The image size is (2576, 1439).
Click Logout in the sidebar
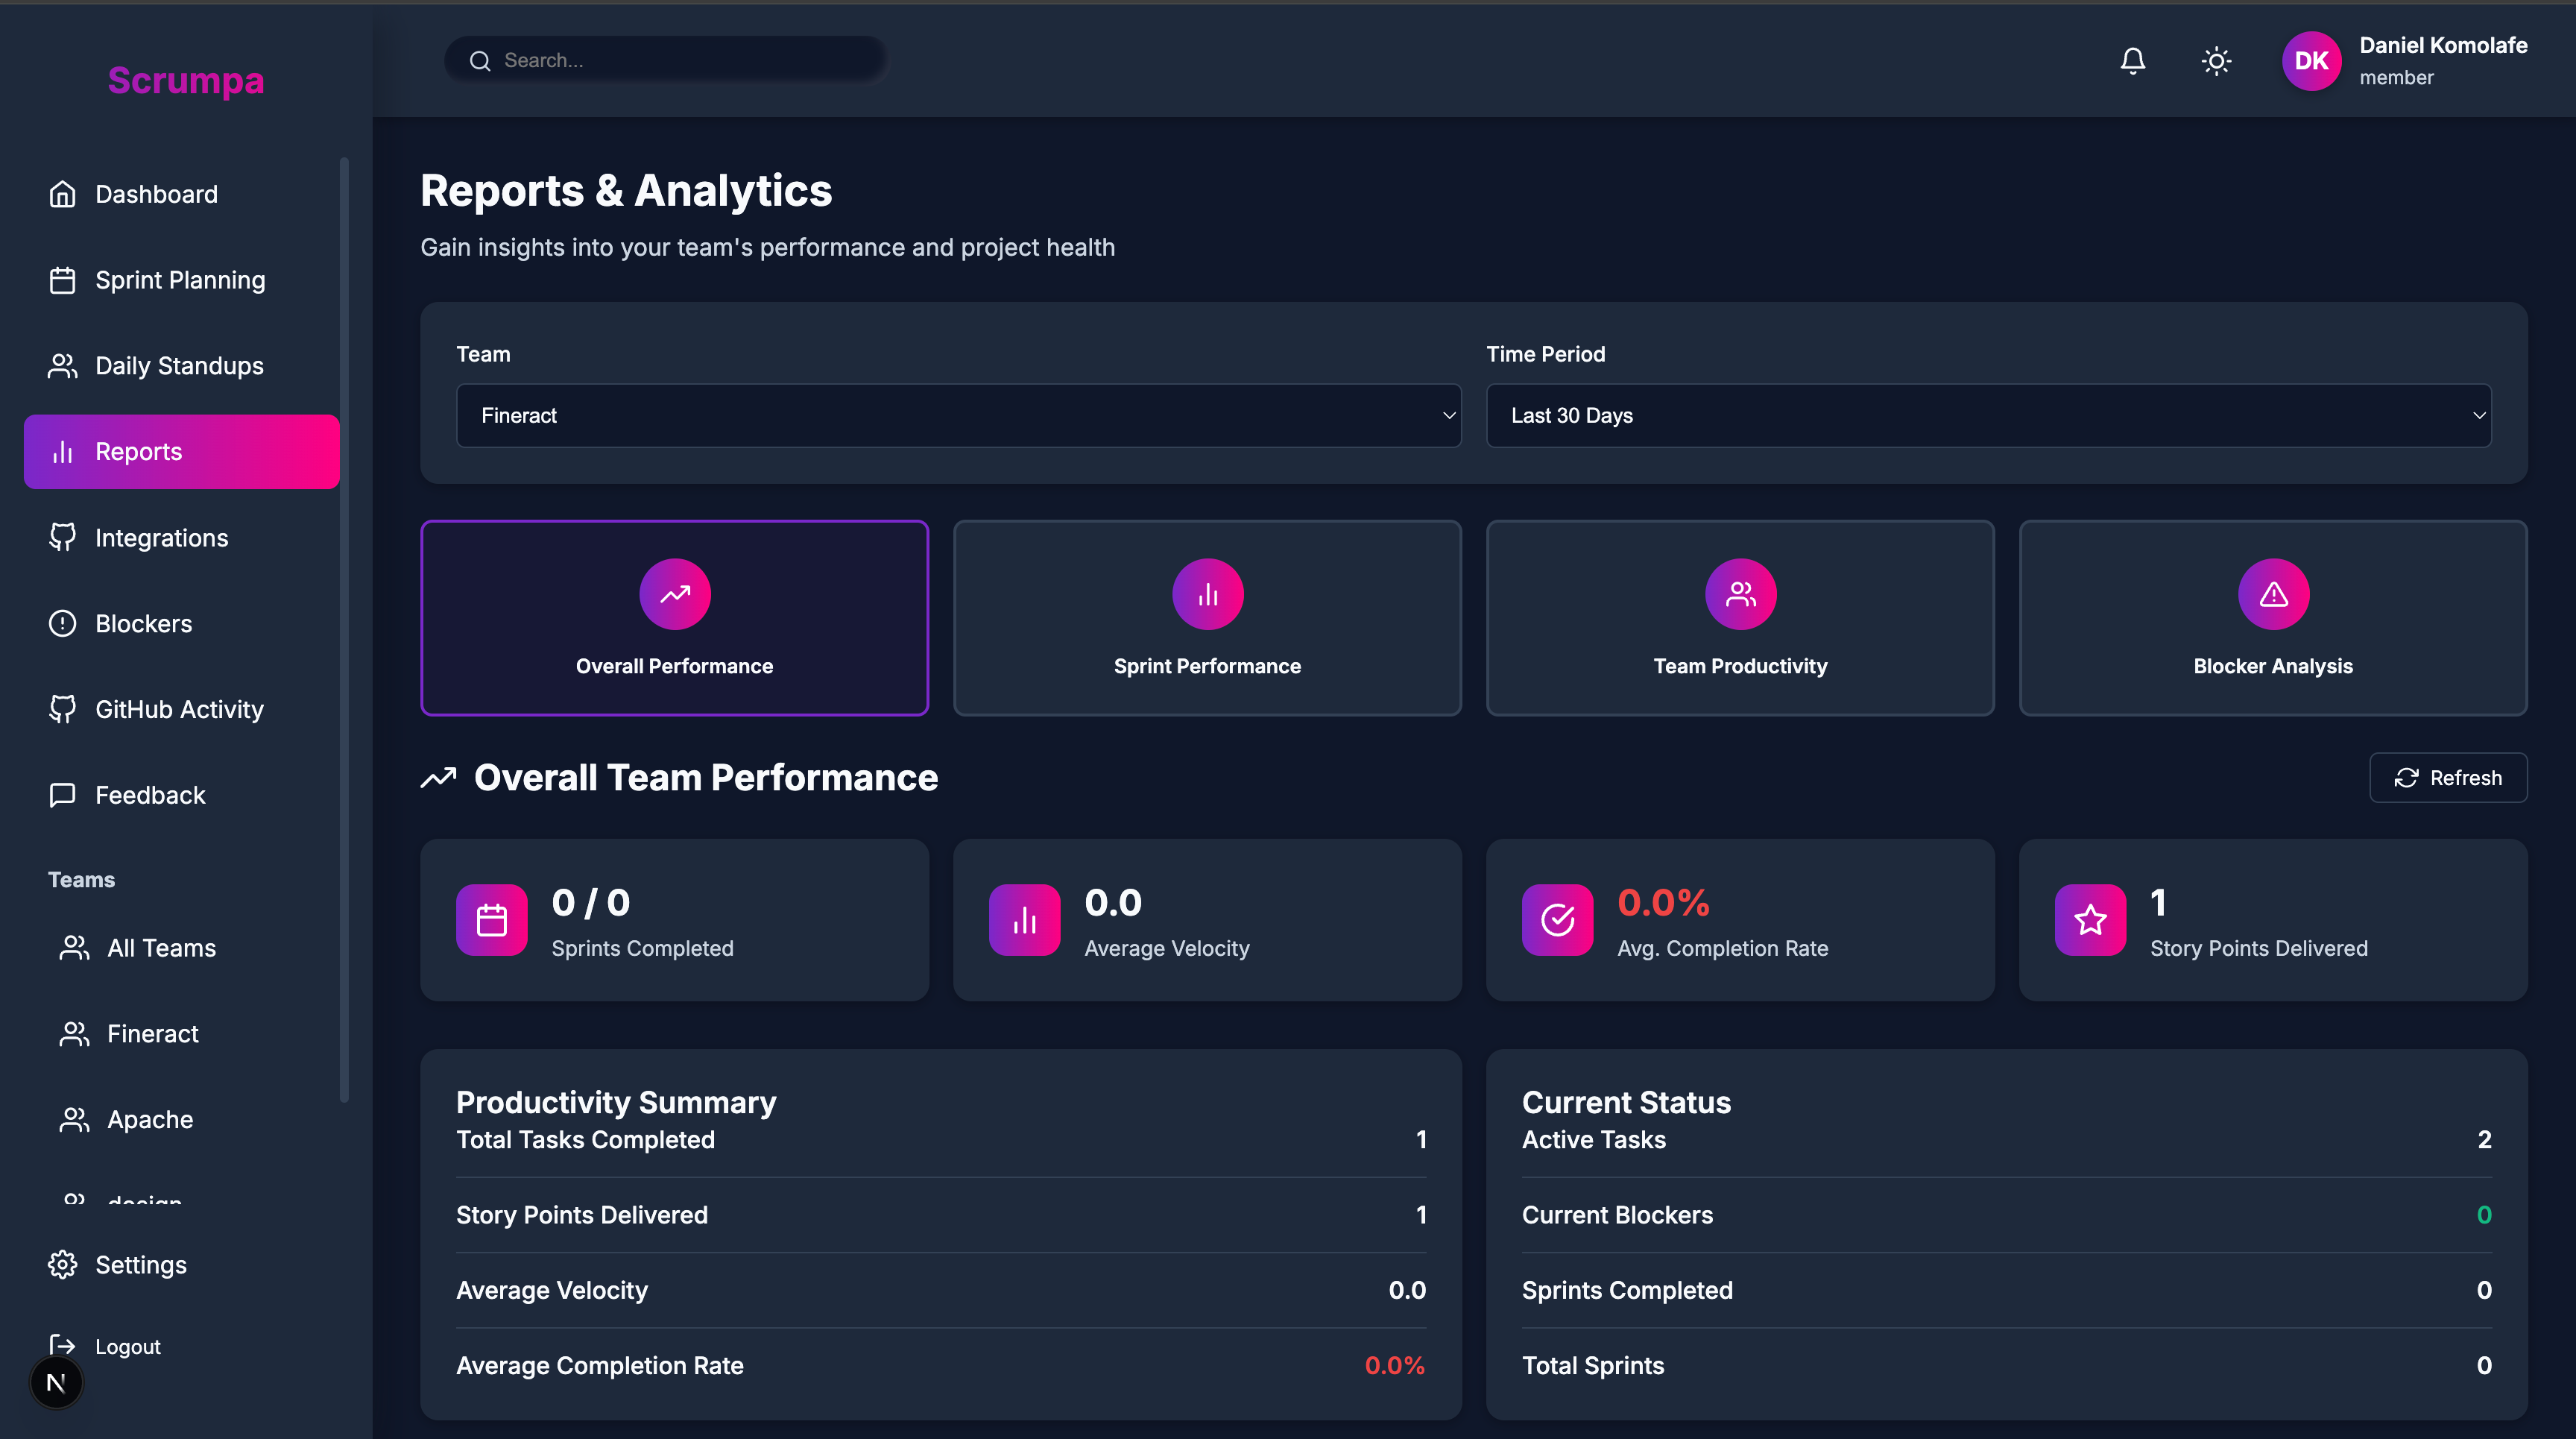127,1346
